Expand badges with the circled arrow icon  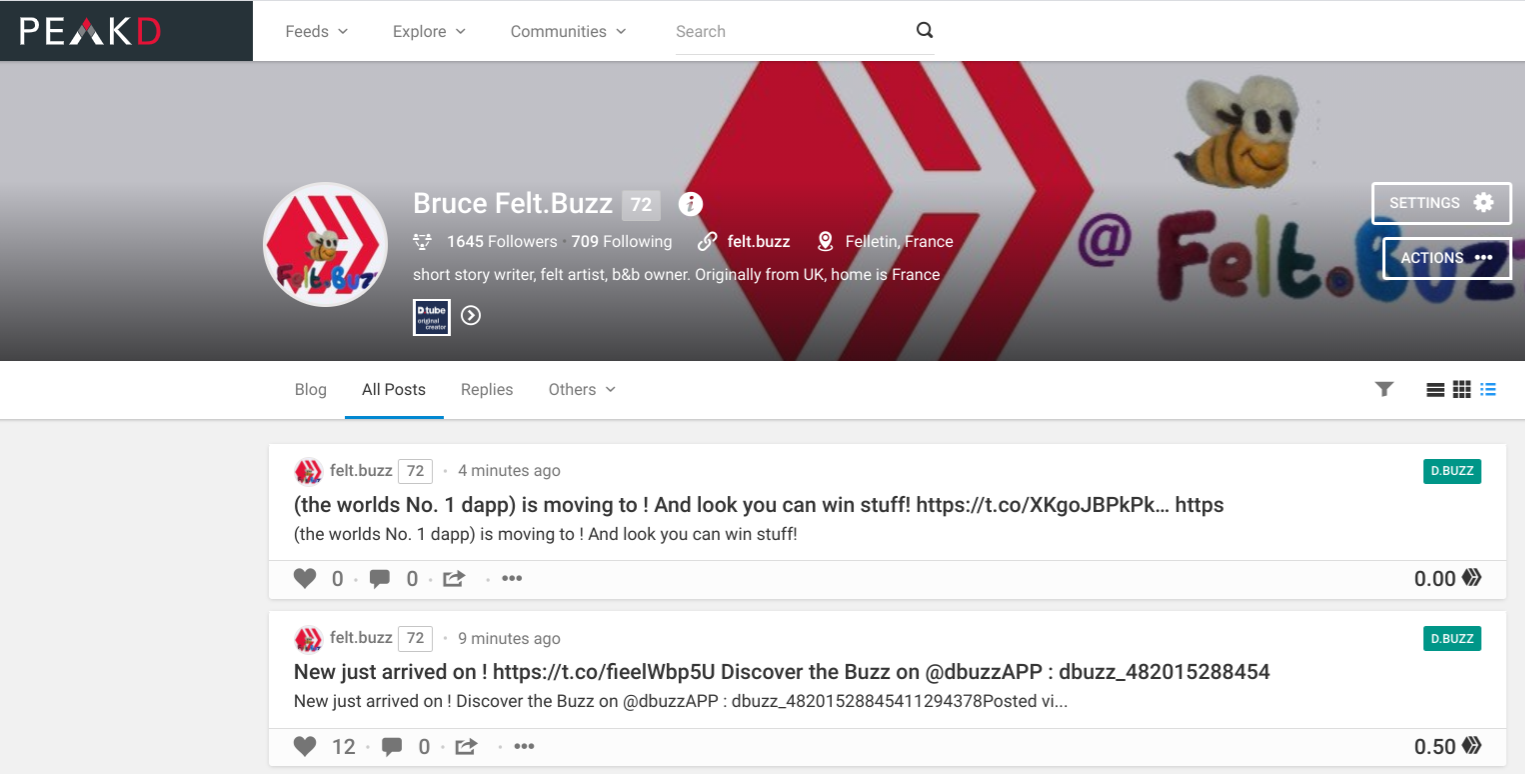tap(471, 316)
